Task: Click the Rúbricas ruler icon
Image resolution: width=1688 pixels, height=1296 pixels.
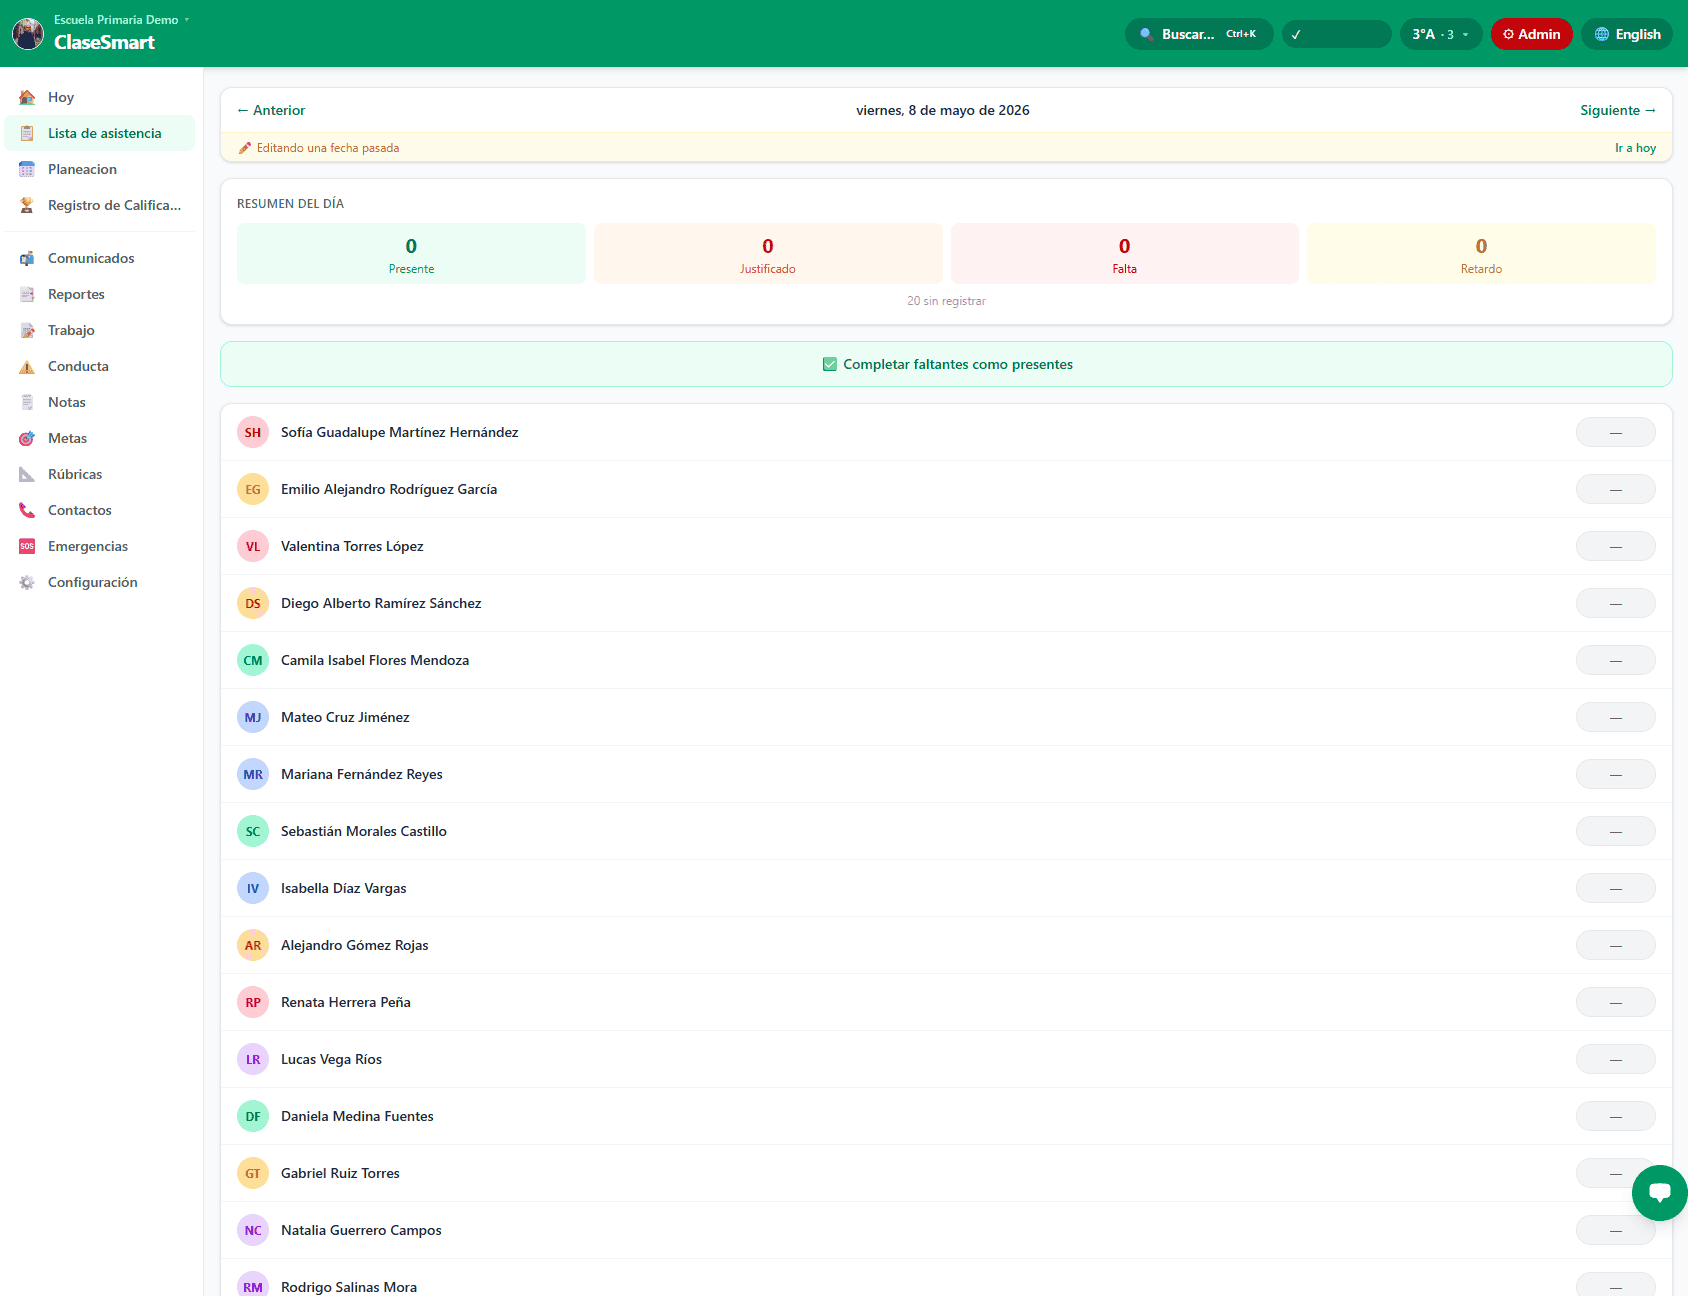Action: (27, 474)
